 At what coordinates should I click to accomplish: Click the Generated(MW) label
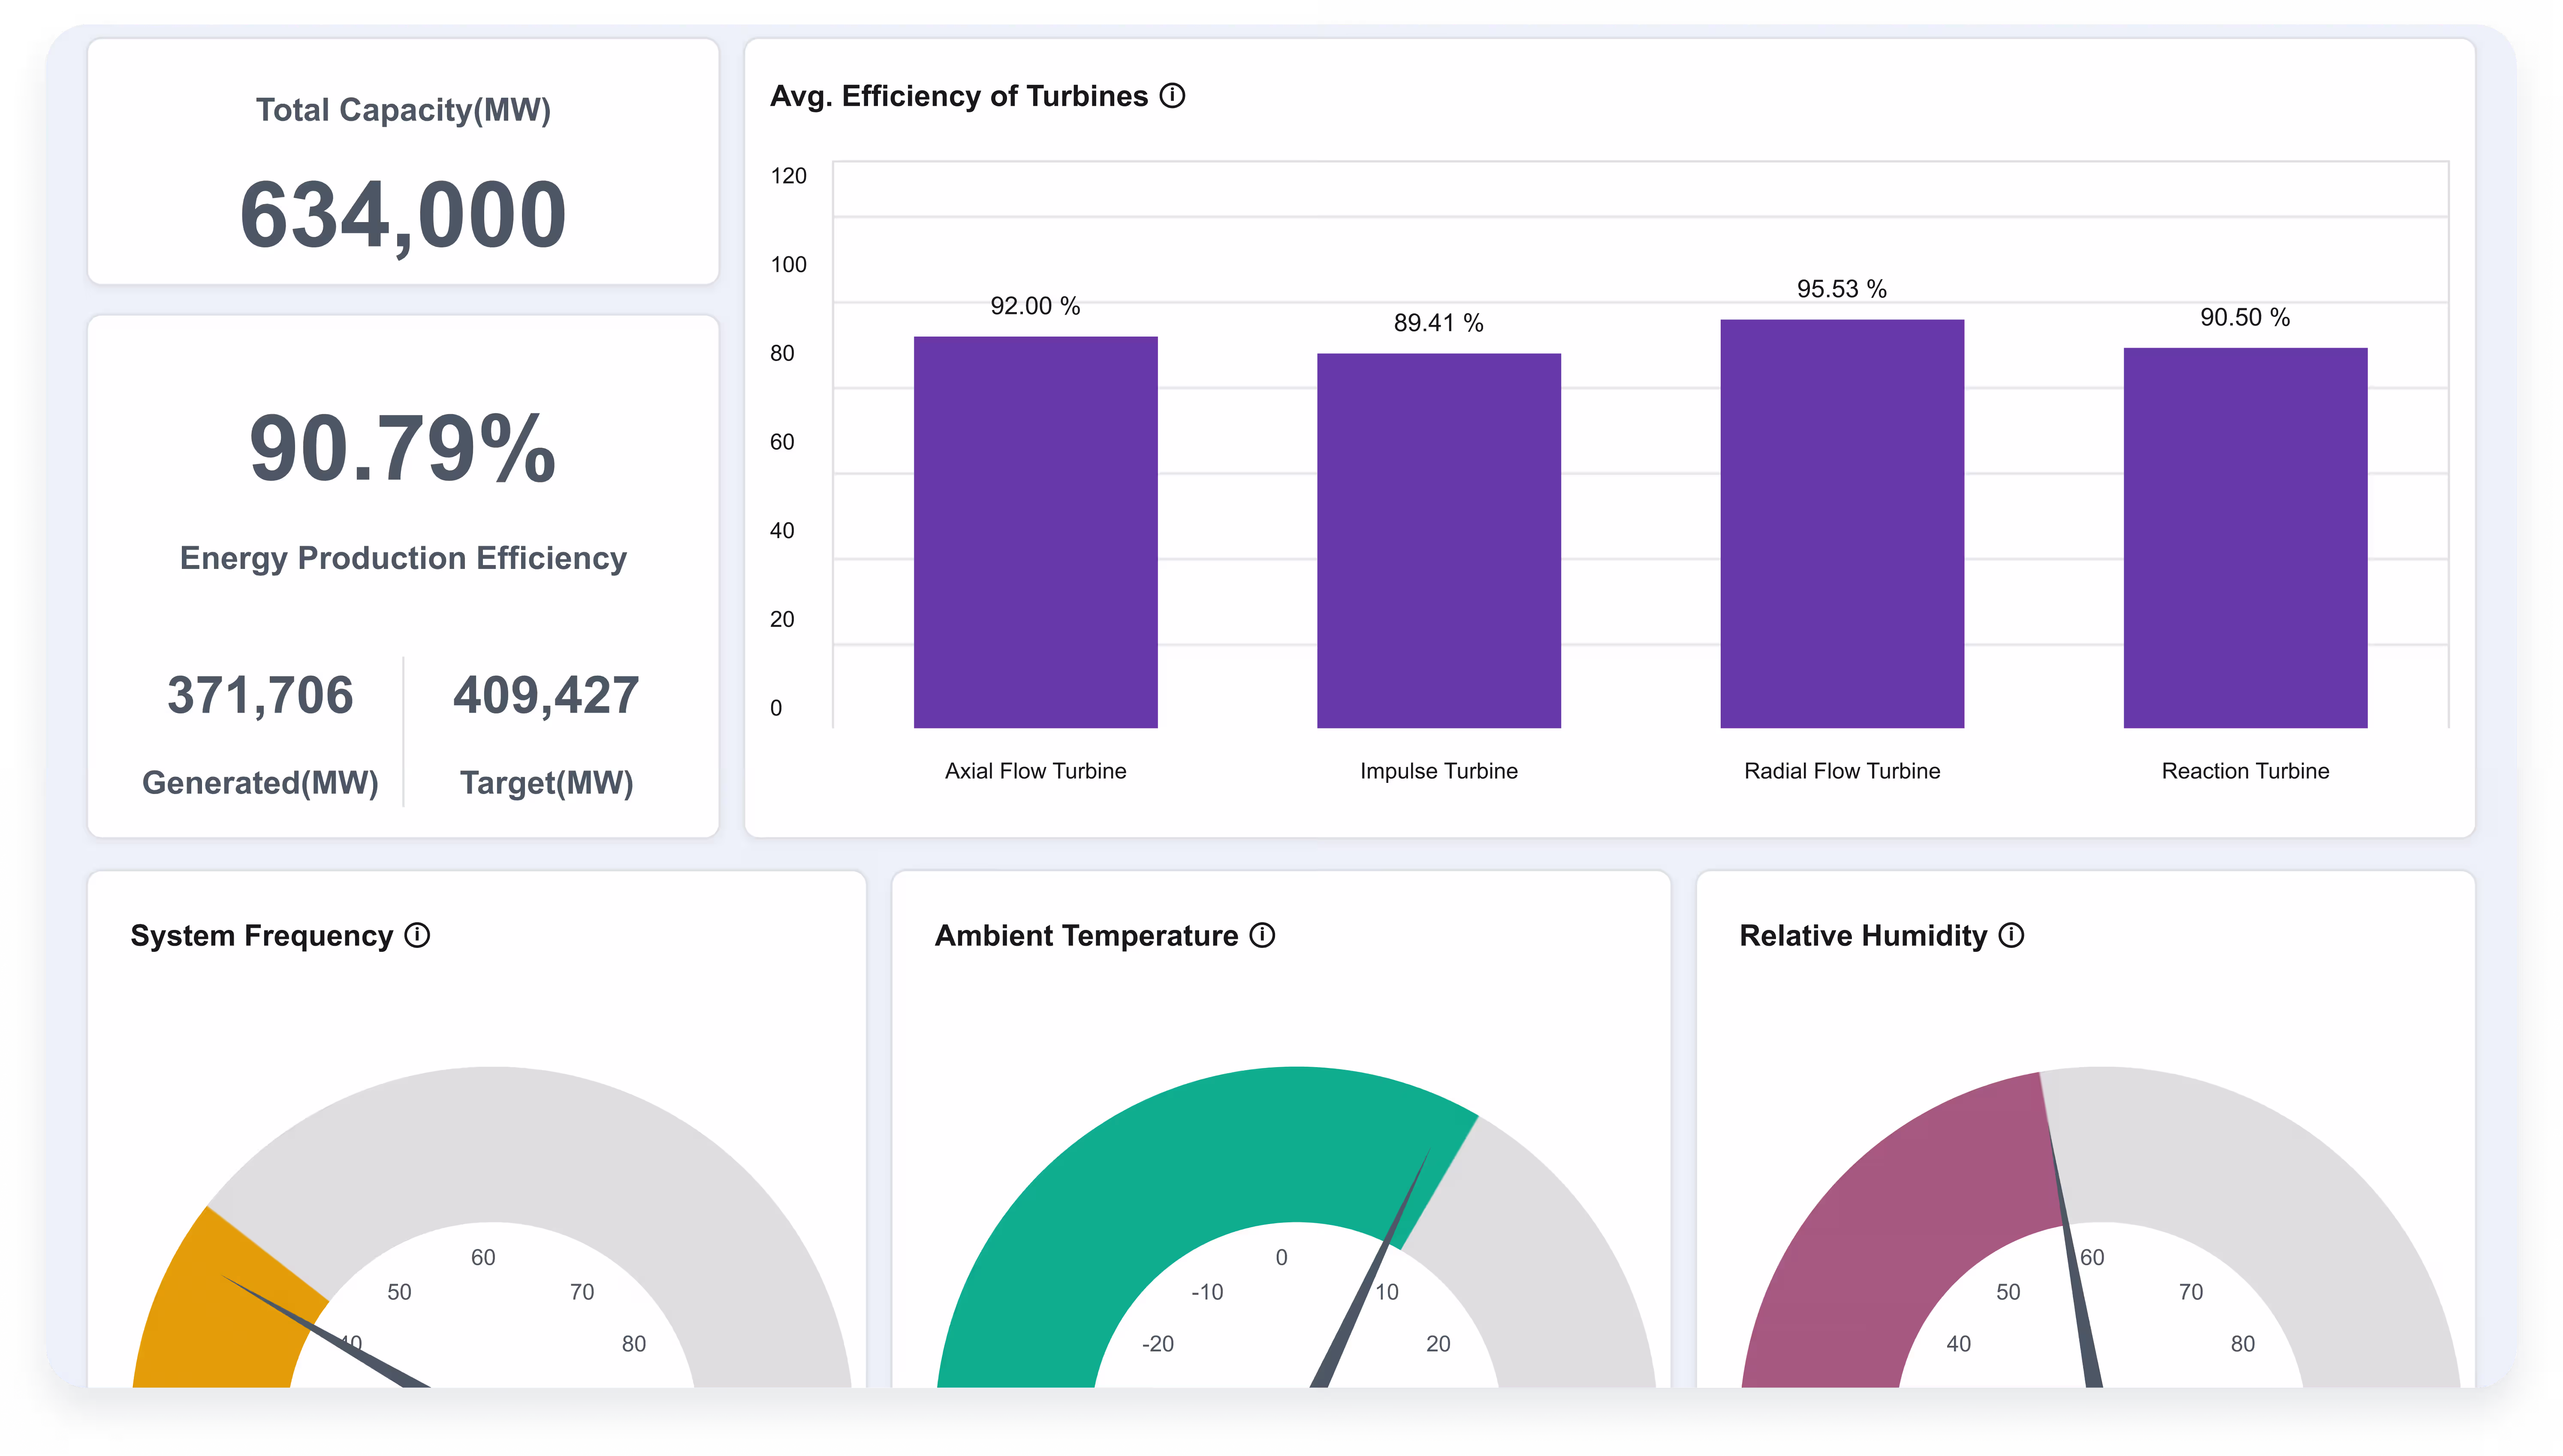pyautogui.click(x=260, y=782)
